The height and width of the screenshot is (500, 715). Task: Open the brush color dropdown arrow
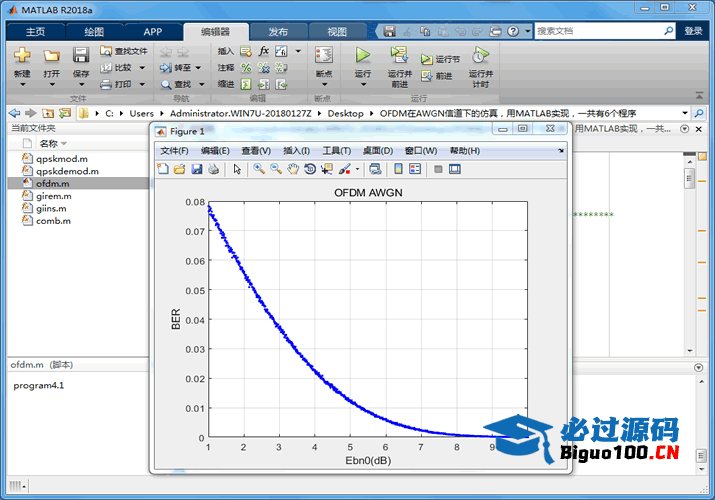coord(357,169)
